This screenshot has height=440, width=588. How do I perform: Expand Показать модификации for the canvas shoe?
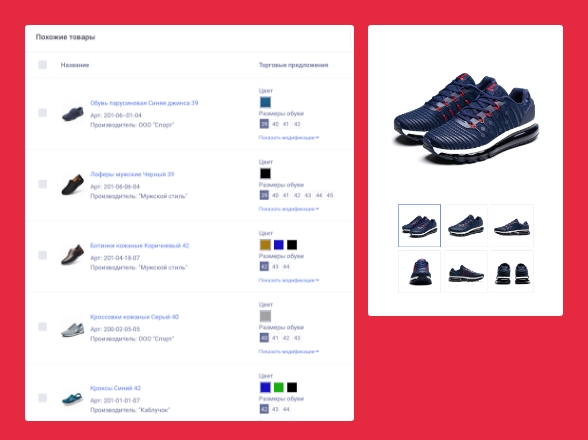pos(289,138)
